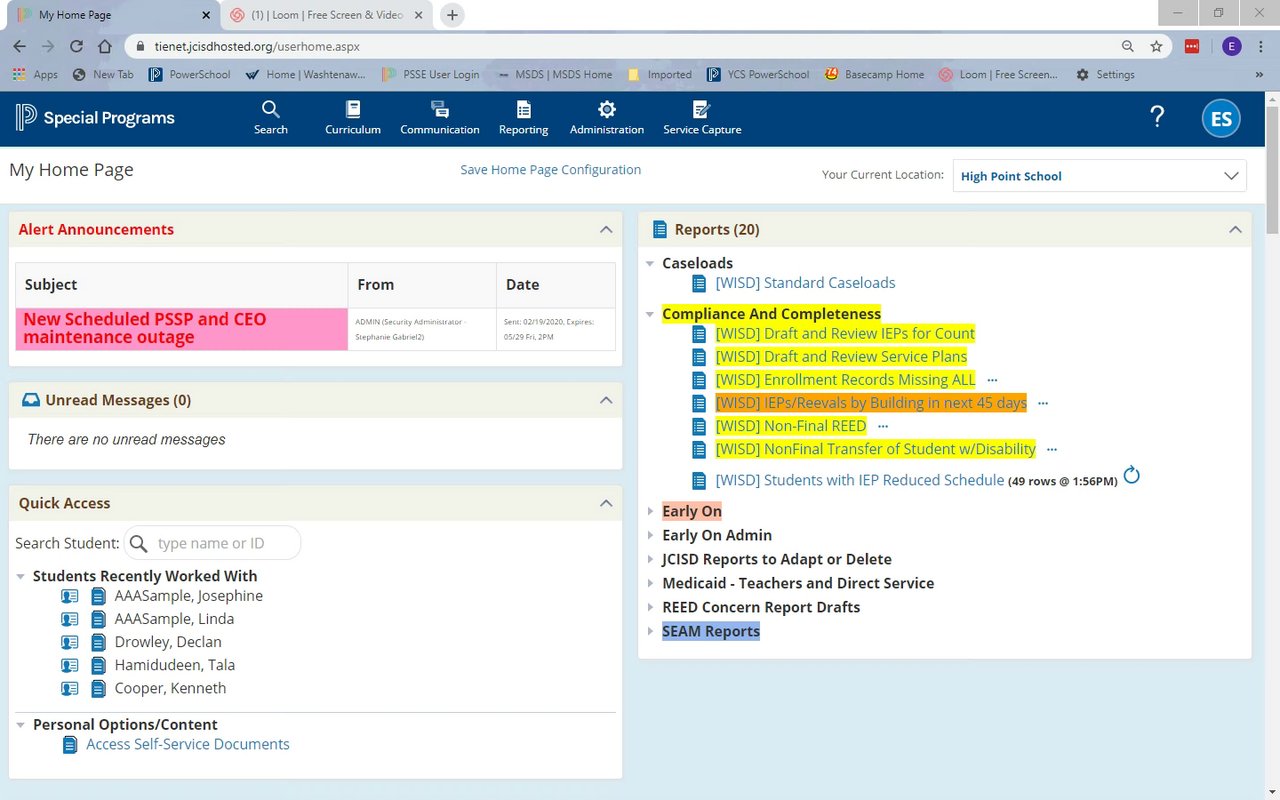
Task: Collapse the Alert Announcements panel
Action: pyautogui.click(x=606, y=230)
